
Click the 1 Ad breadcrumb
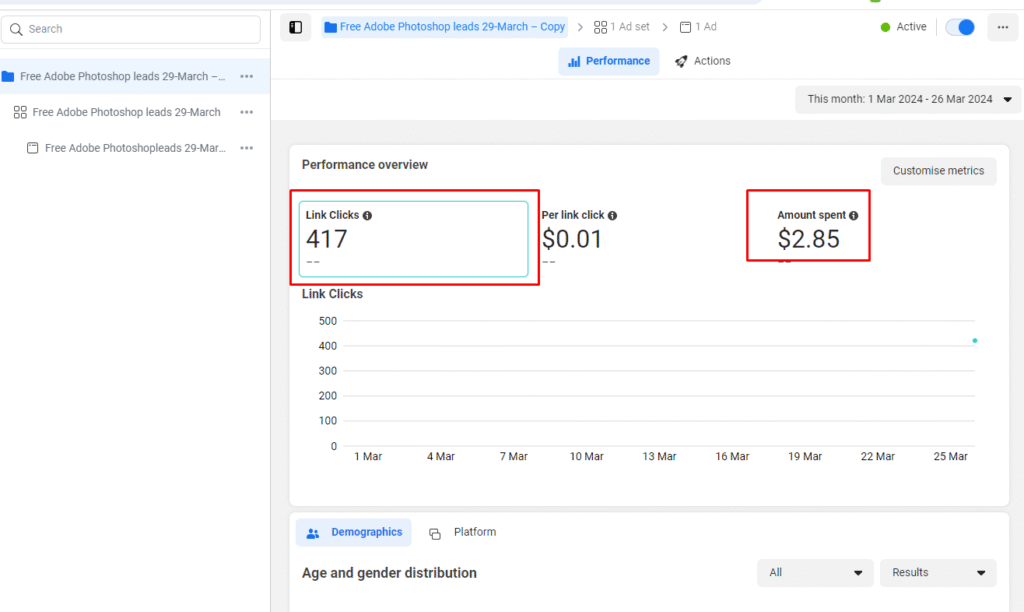(x=698, y=27)
